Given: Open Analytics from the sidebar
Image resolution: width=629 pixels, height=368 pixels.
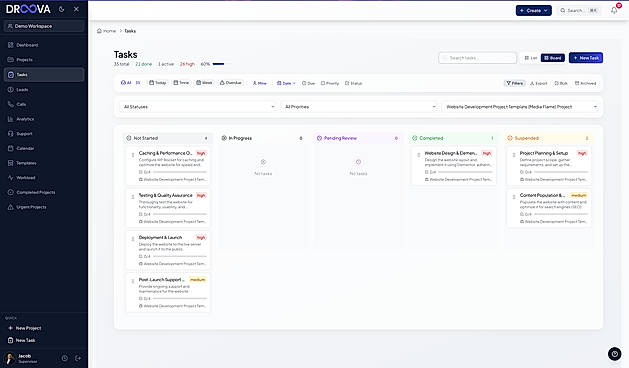Looking at the screenshot, I should (44, 119).
